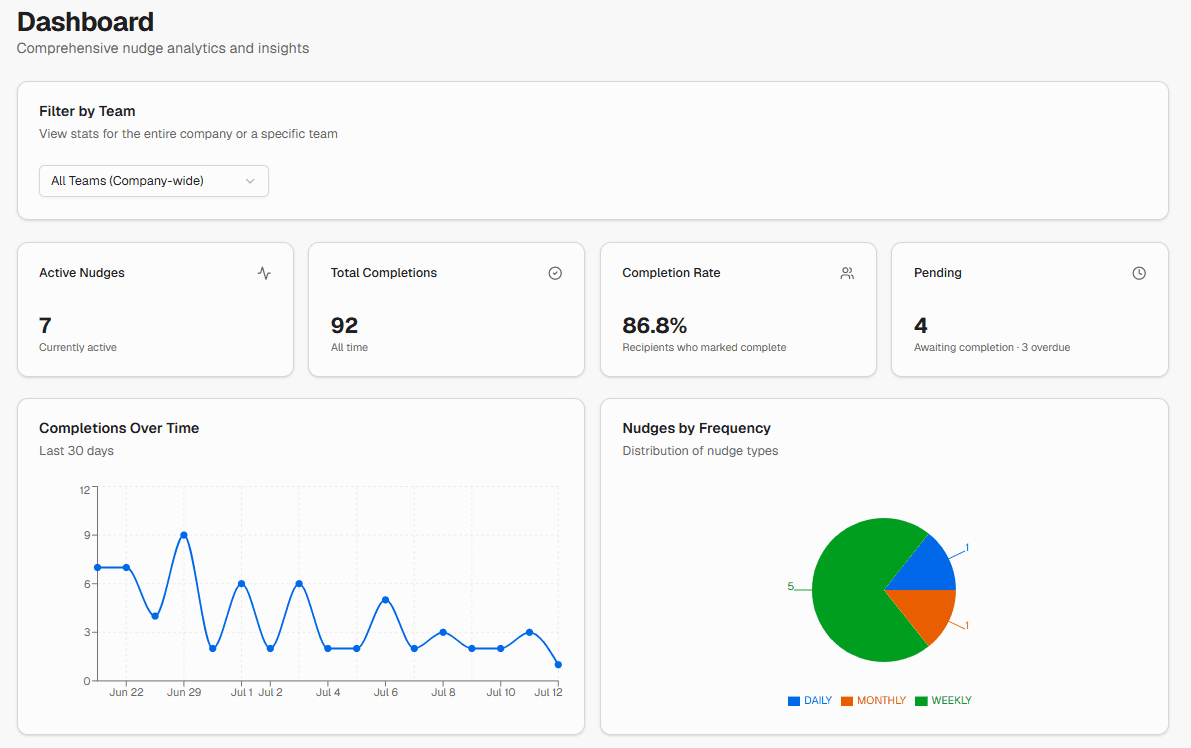Click 'View stats for the entire company' description
This screenshot has height=748, width=1191.
click(188, 134)
